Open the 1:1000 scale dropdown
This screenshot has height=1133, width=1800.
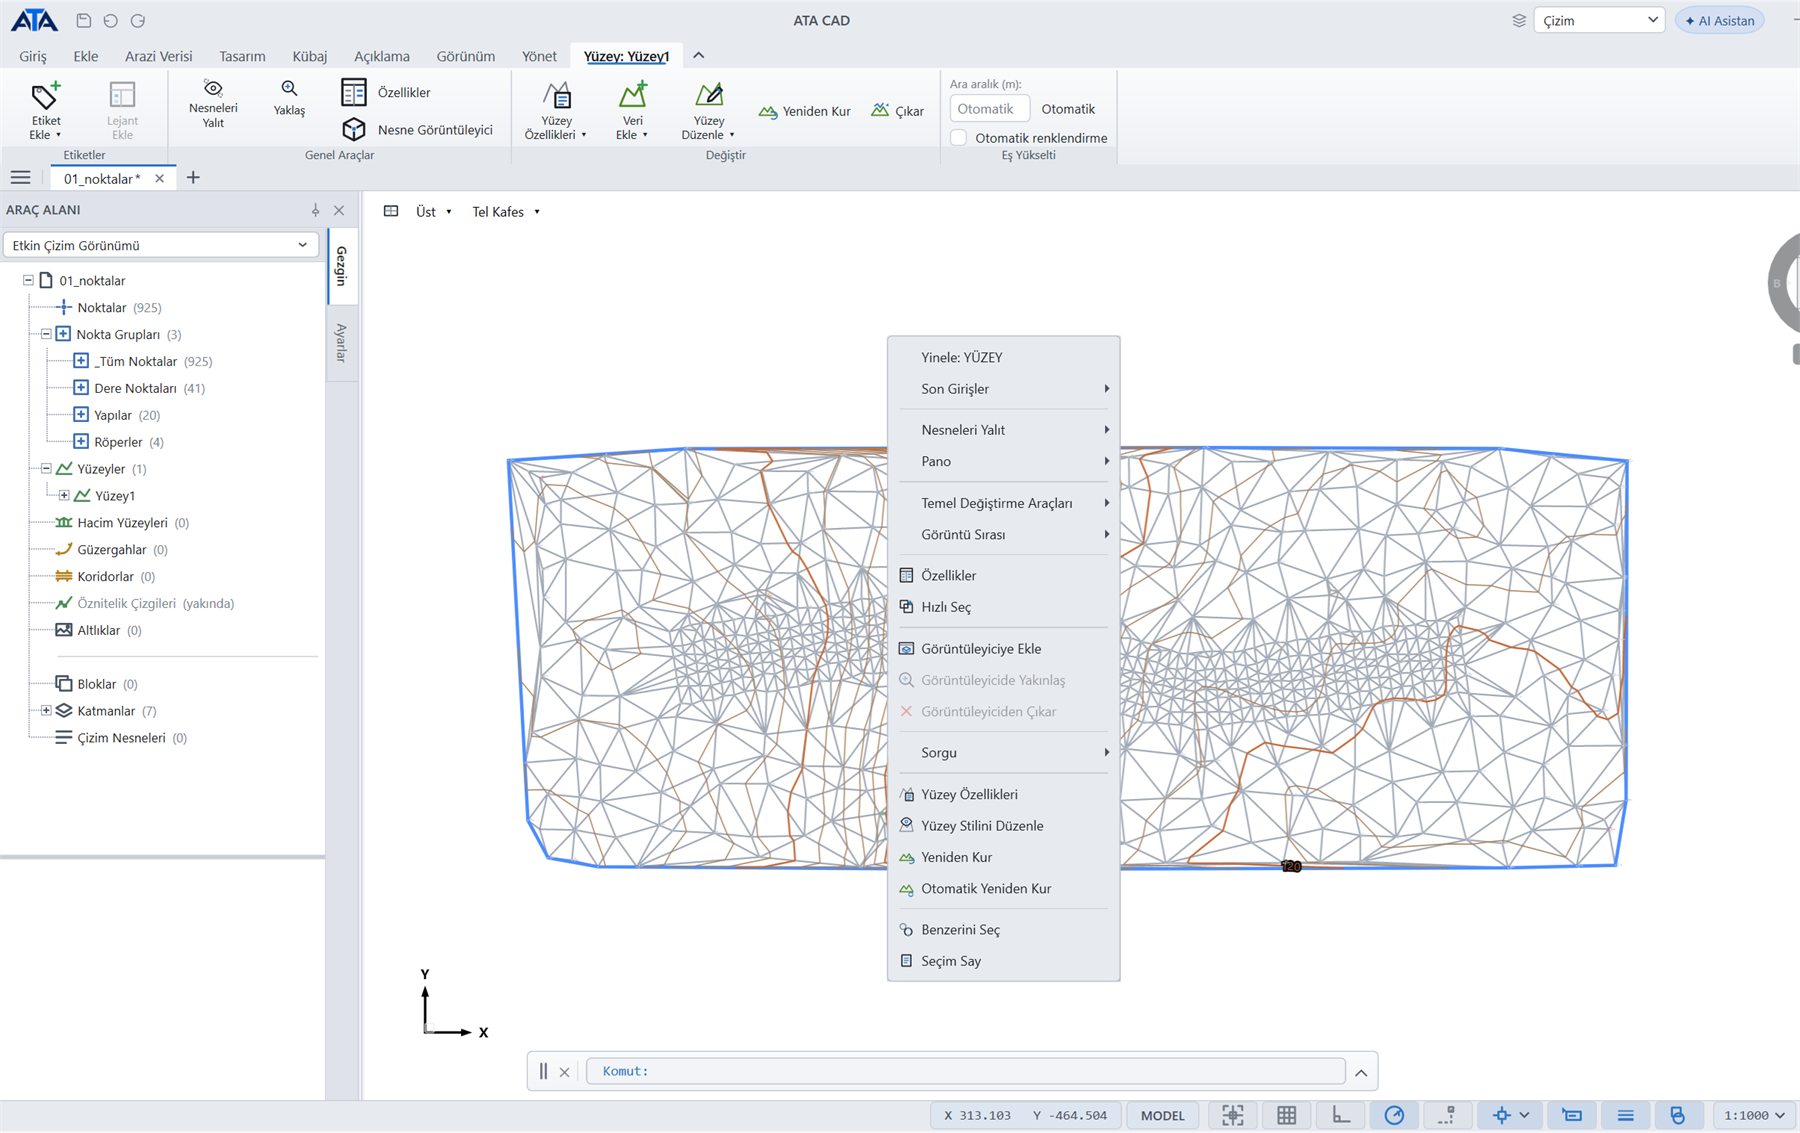1755,1115
